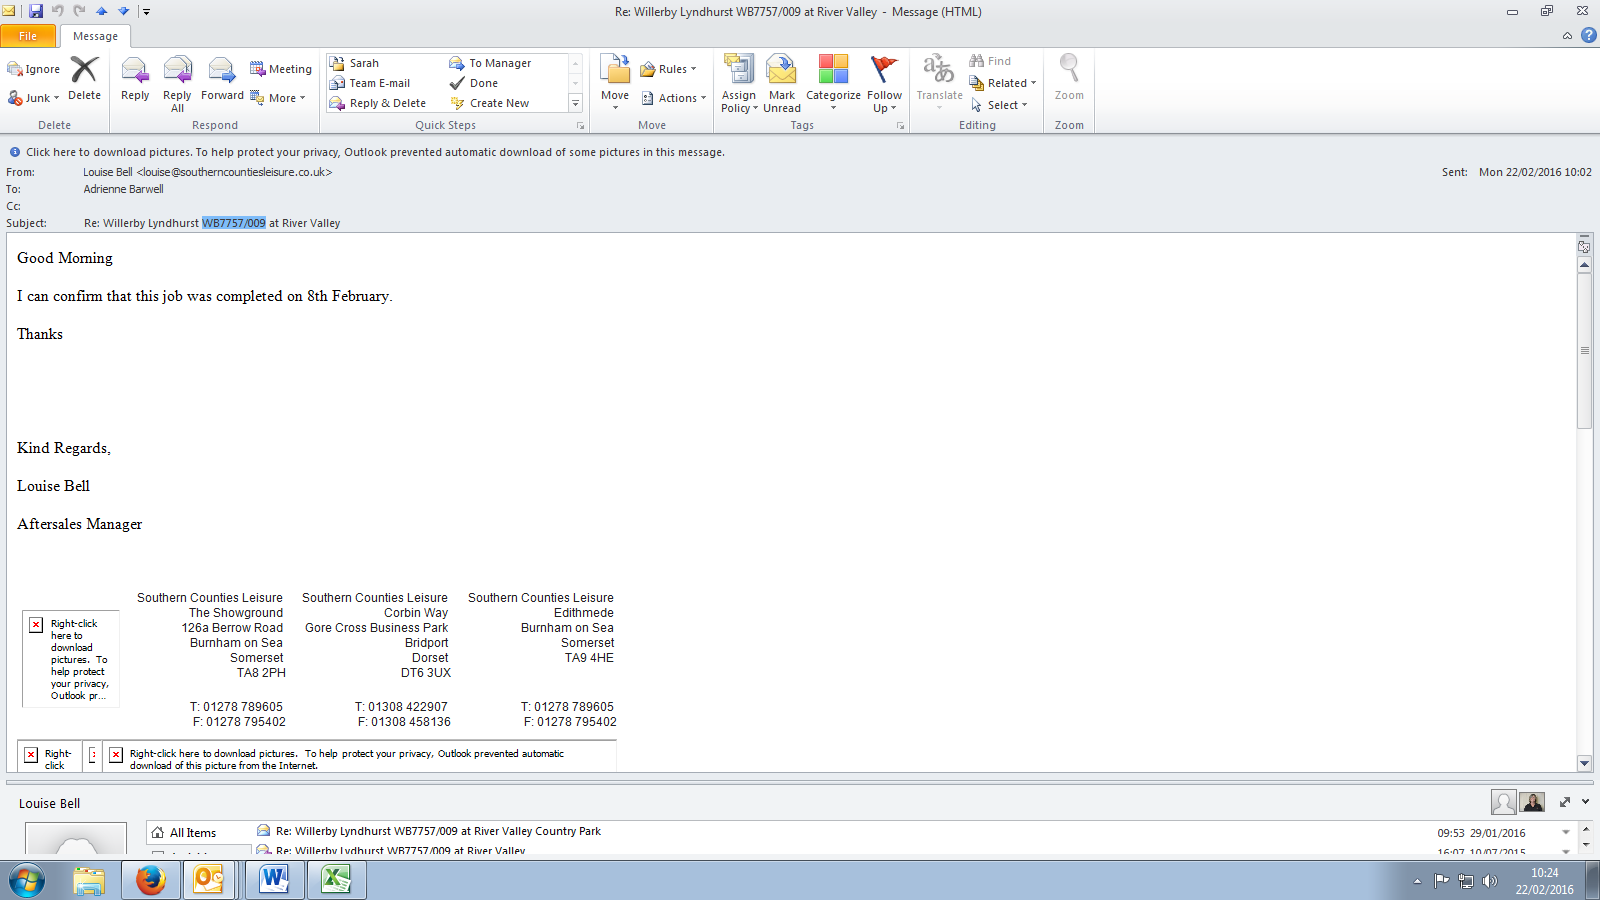Click the Ignore conversation icon
1600x900 pixels.
16,69
